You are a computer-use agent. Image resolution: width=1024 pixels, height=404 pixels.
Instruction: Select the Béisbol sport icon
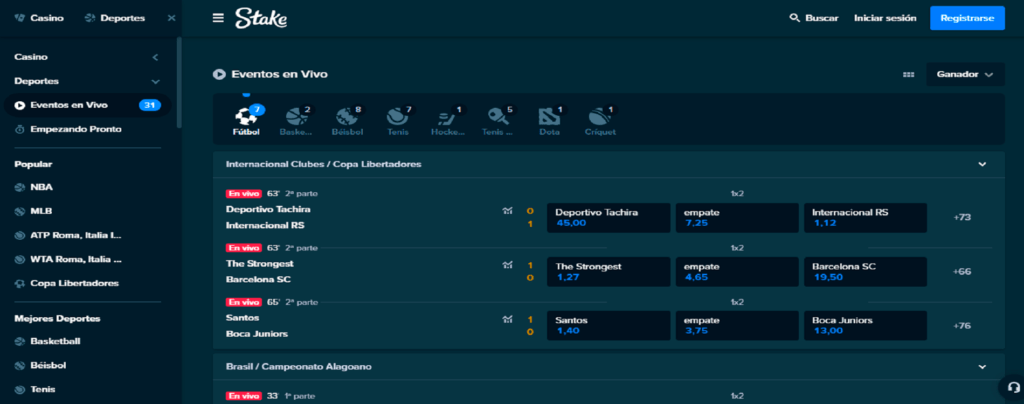[x=347, y=119]
